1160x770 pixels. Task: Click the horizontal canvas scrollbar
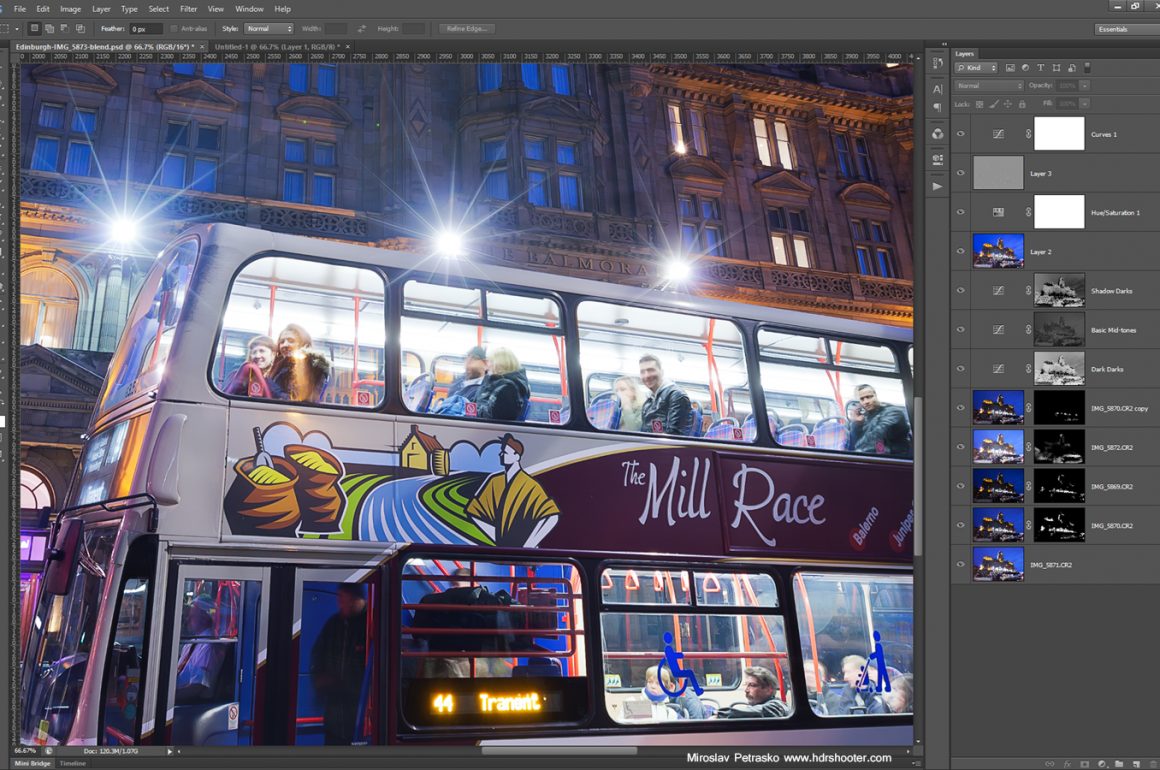(558, 750)
